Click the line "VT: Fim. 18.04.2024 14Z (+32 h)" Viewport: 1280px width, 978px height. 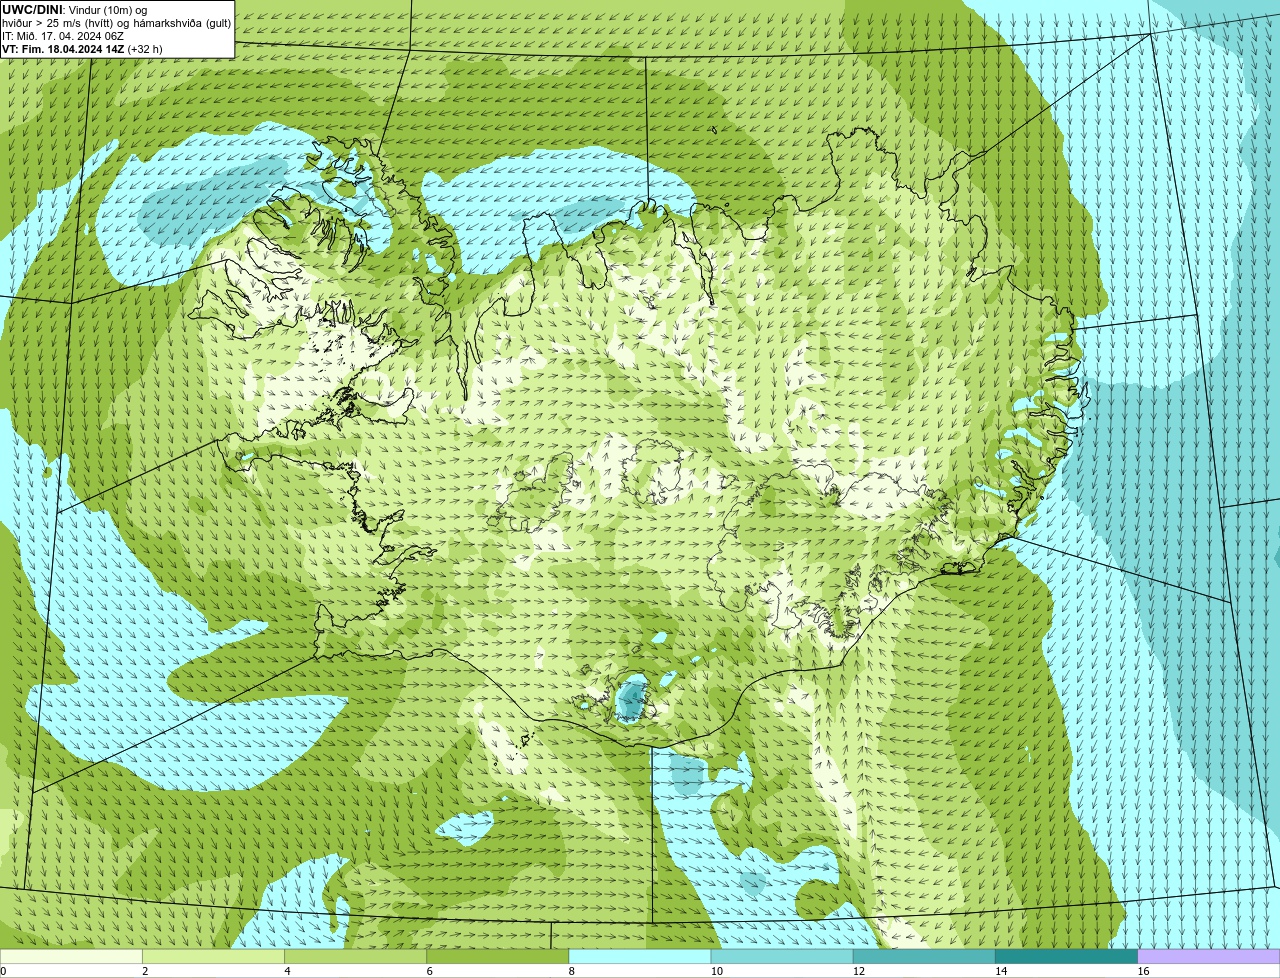[x=82, y=48]
